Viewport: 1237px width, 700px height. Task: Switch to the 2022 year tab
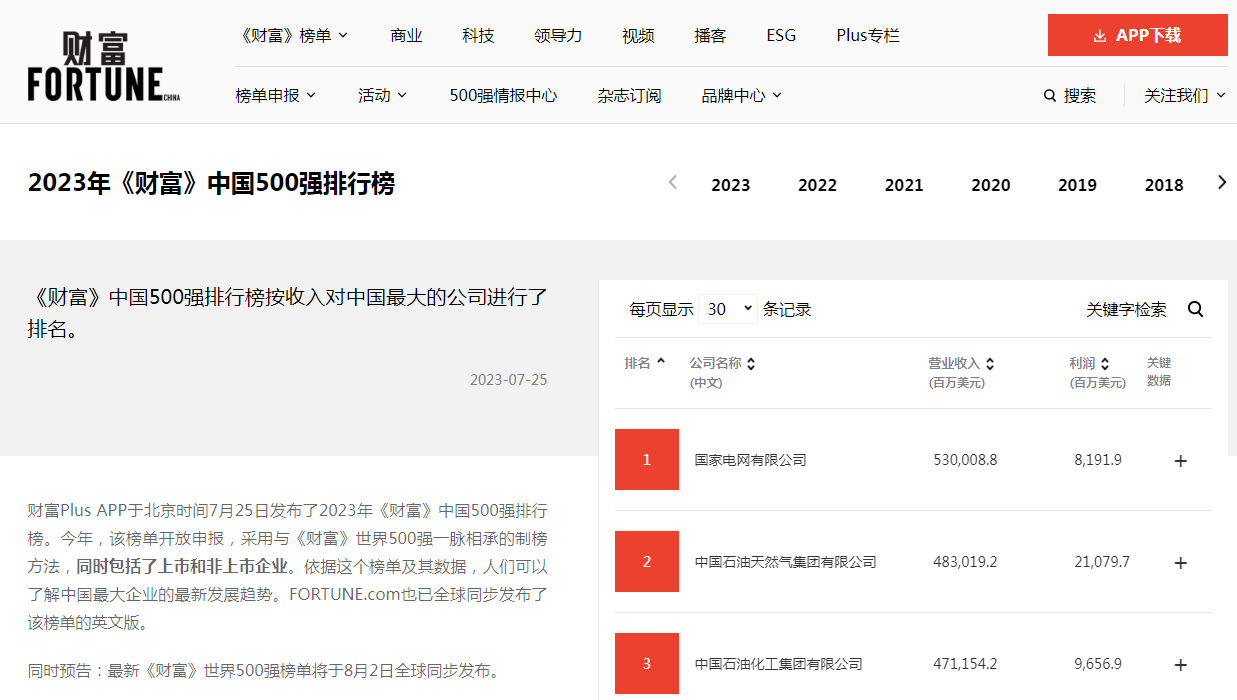pos(817,185)
